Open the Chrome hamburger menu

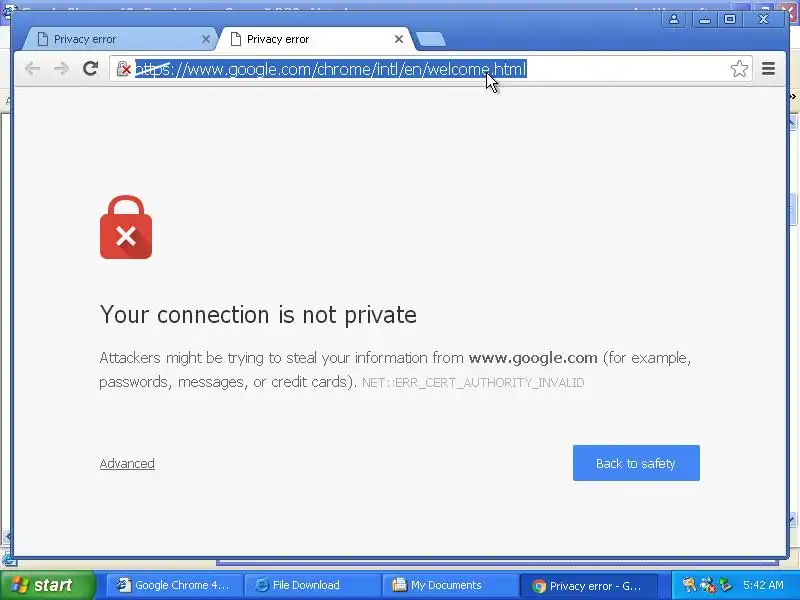pos(768,68)
